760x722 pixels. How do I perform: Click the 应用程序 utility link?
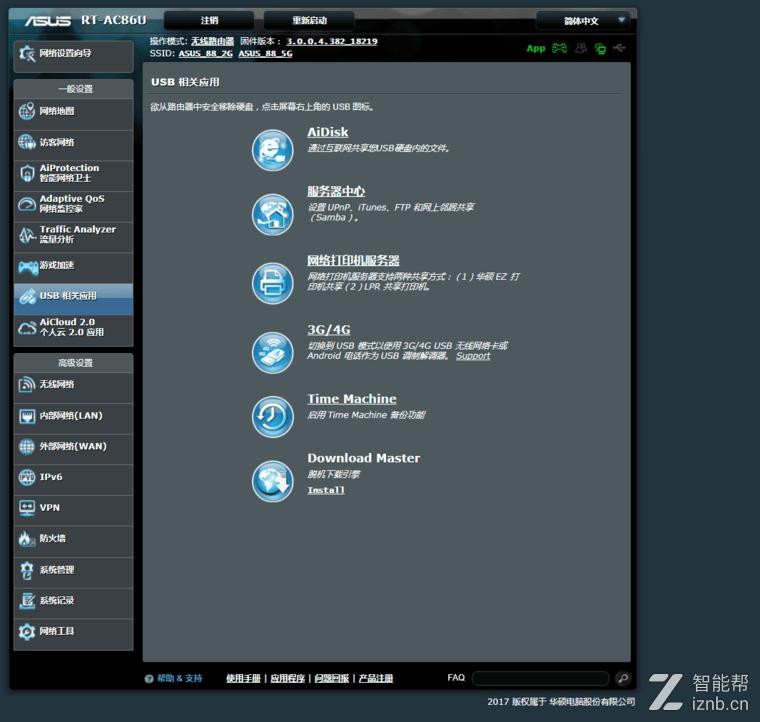[x=287, y=679]
